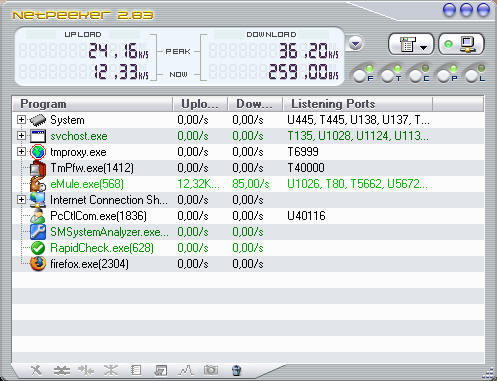Select the tmproxy.exe row name
The height and width of the screenshot is (381, 497).
click(78, 152)
